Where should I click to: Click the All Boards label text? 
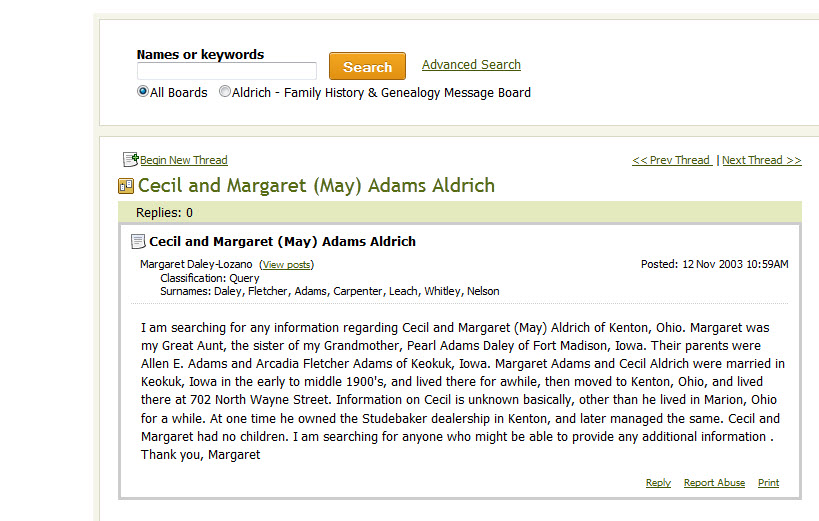(x=179, y=92)
